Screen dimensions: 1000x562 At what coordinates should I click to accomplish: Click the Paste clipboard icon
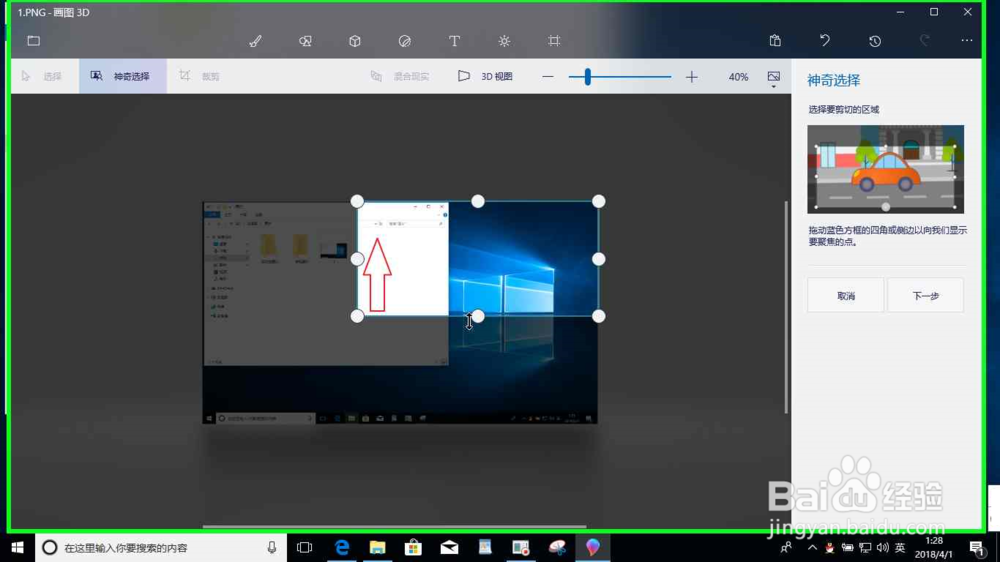click(x=775, y=41)
